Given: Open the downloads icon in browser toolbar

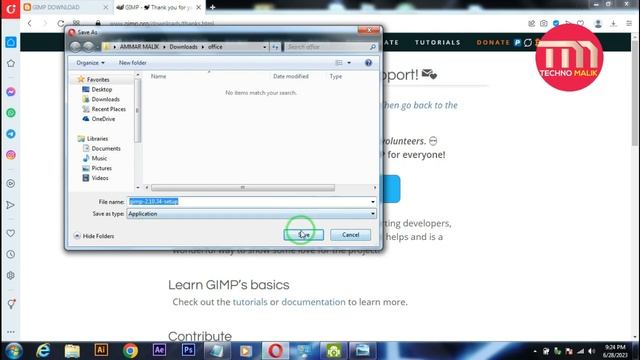Looking at the screenshot, I should (613, 24).
